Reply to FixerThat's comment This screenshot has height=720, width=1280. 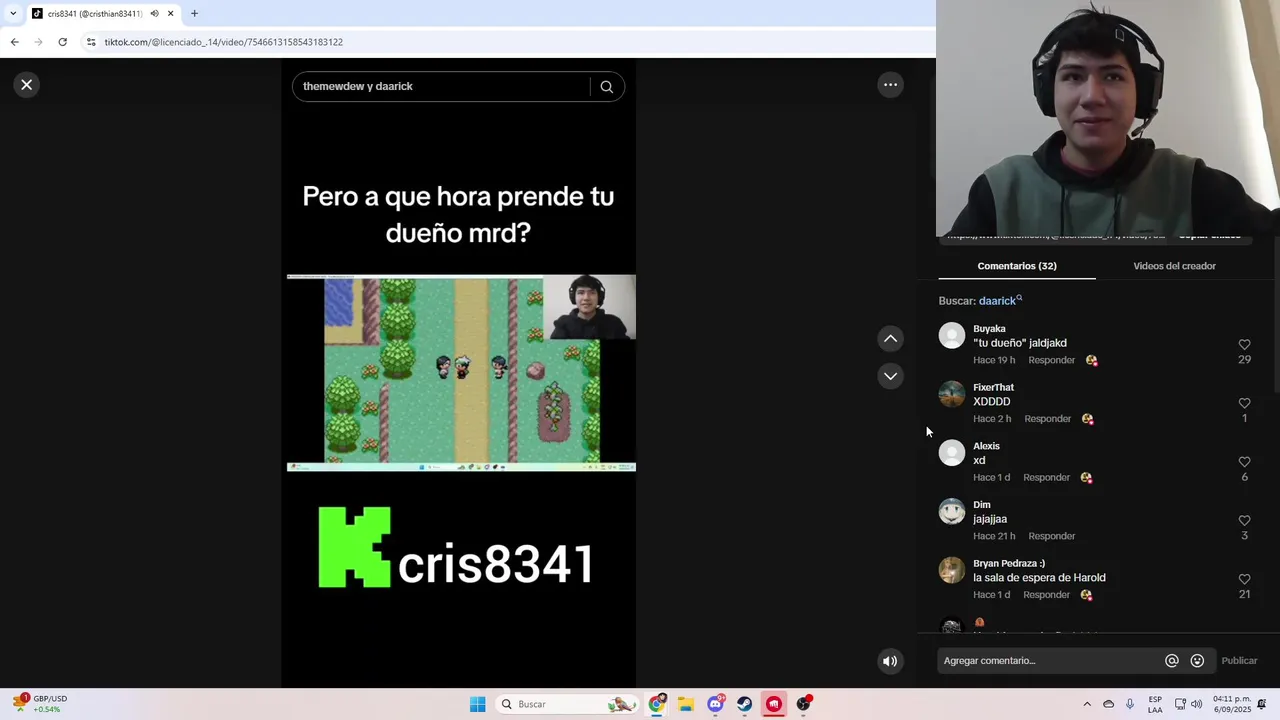(1047, 419)
